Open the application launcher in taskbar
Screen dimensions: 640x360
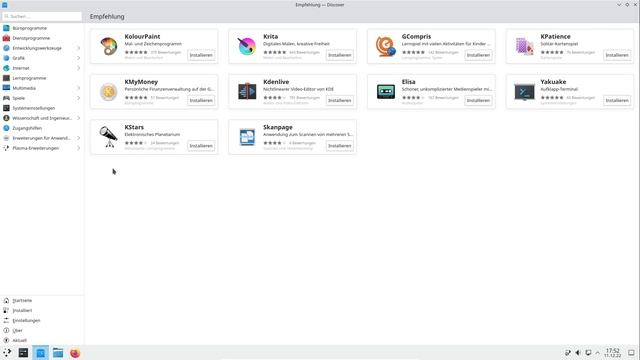[7, 353]
